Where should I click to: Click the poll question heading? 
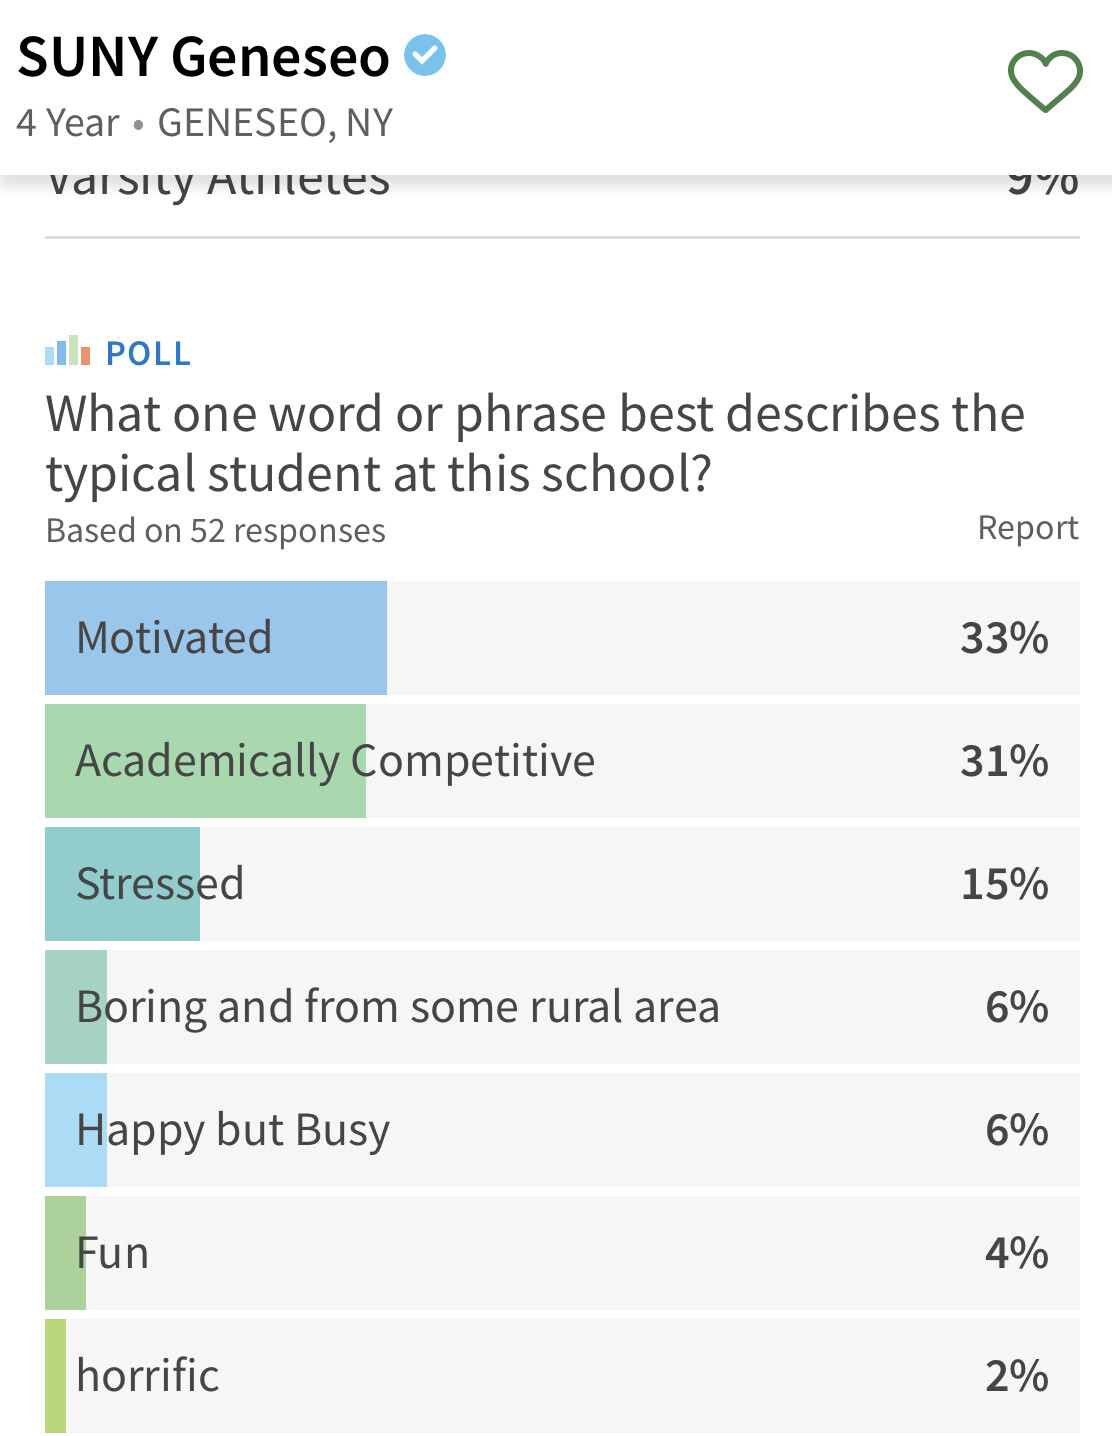535,444
